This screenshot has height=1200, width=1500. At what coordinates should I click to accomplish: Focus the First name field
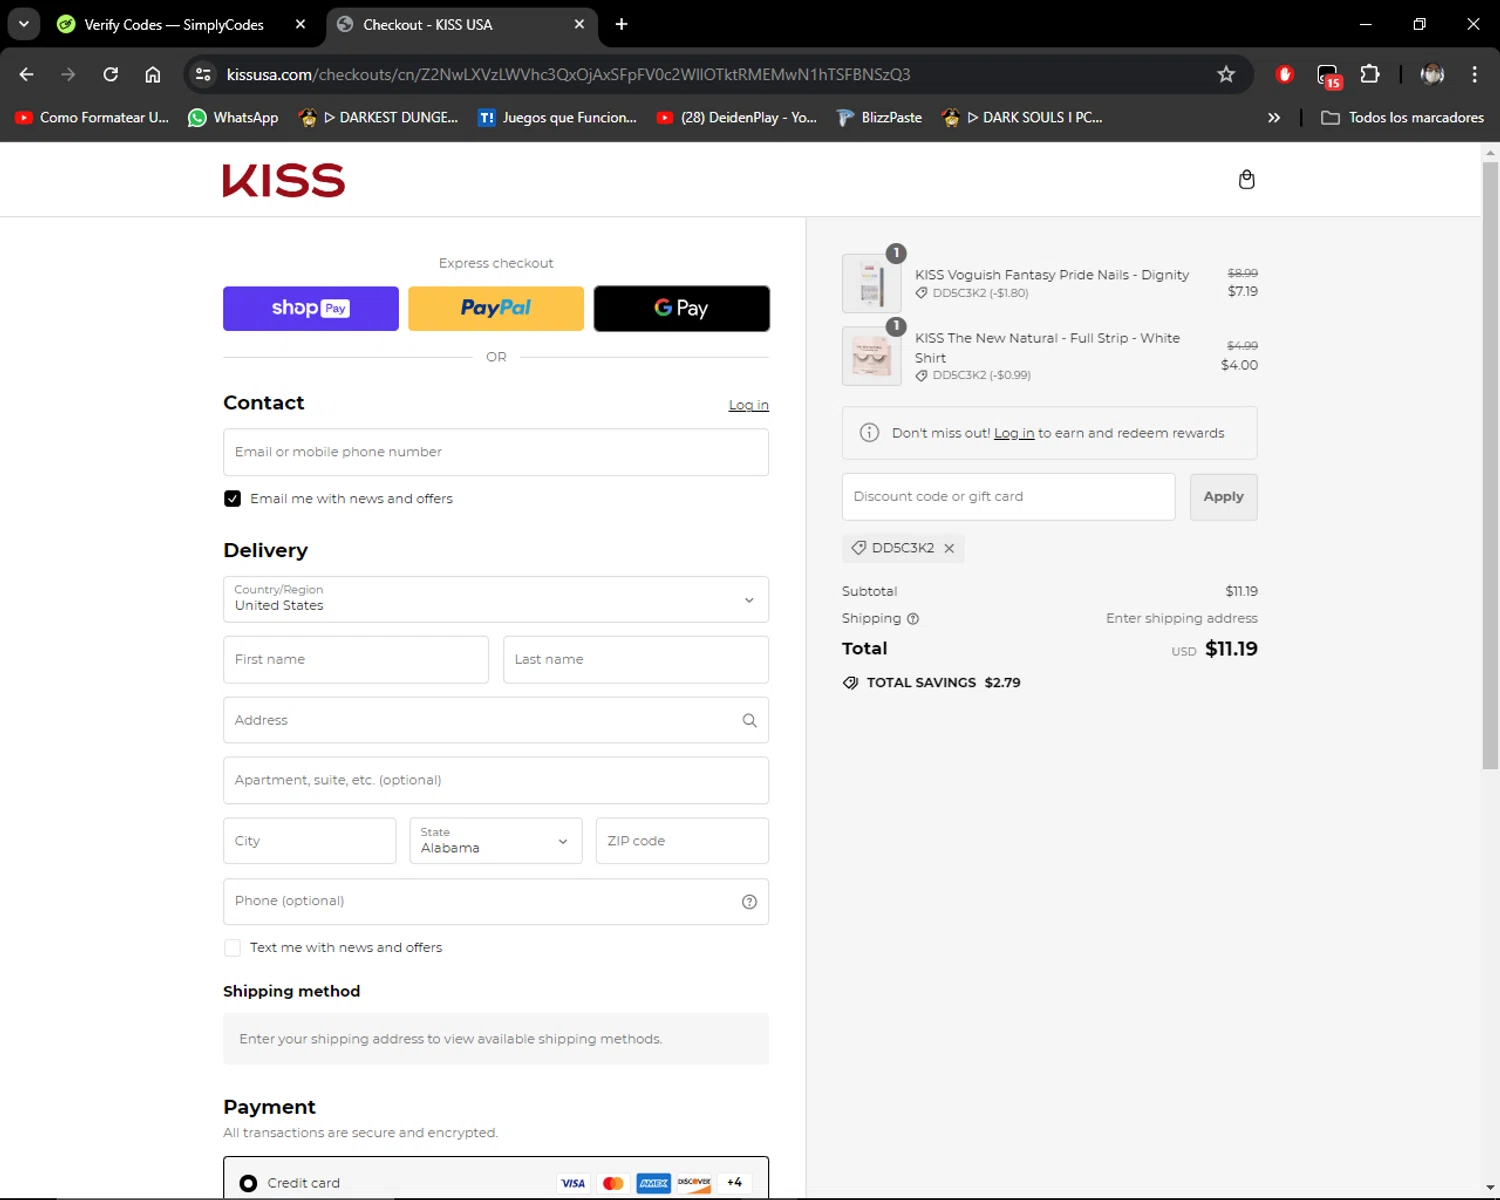coord(356,660)
